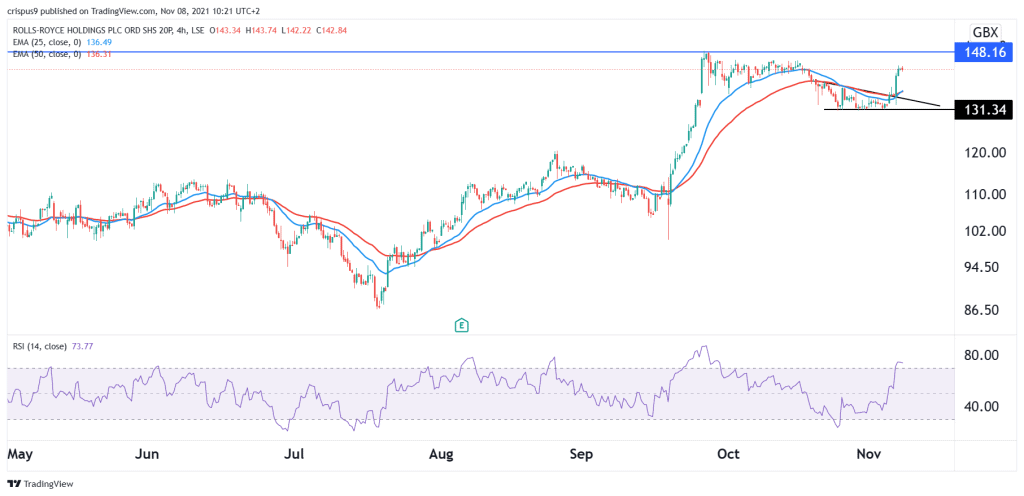Click the May label on time axis
Viewport: 1024px width, 496px height.
[19, 455]
